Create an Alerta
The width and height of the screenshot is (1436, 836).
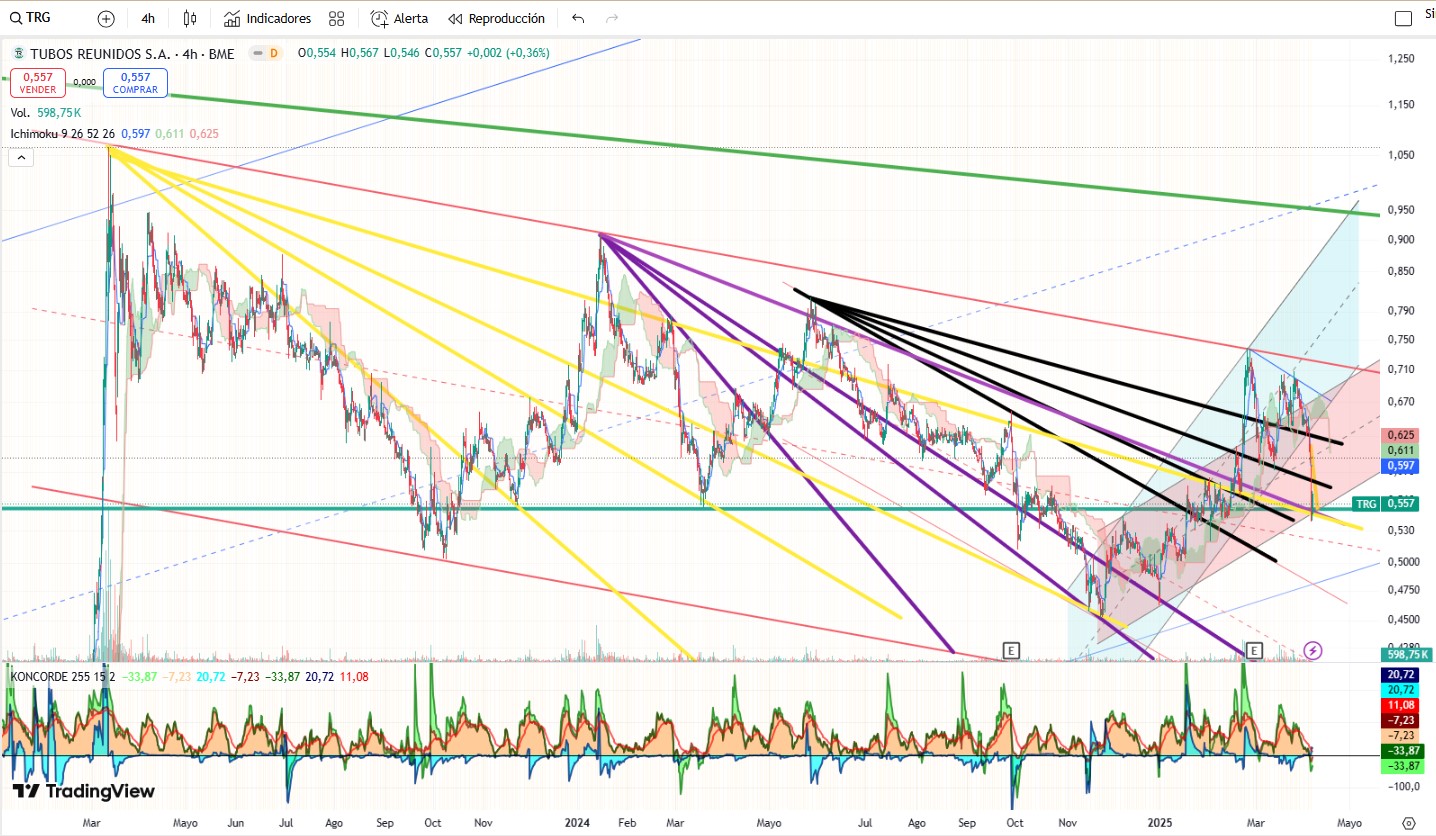(x=399, y=18)
